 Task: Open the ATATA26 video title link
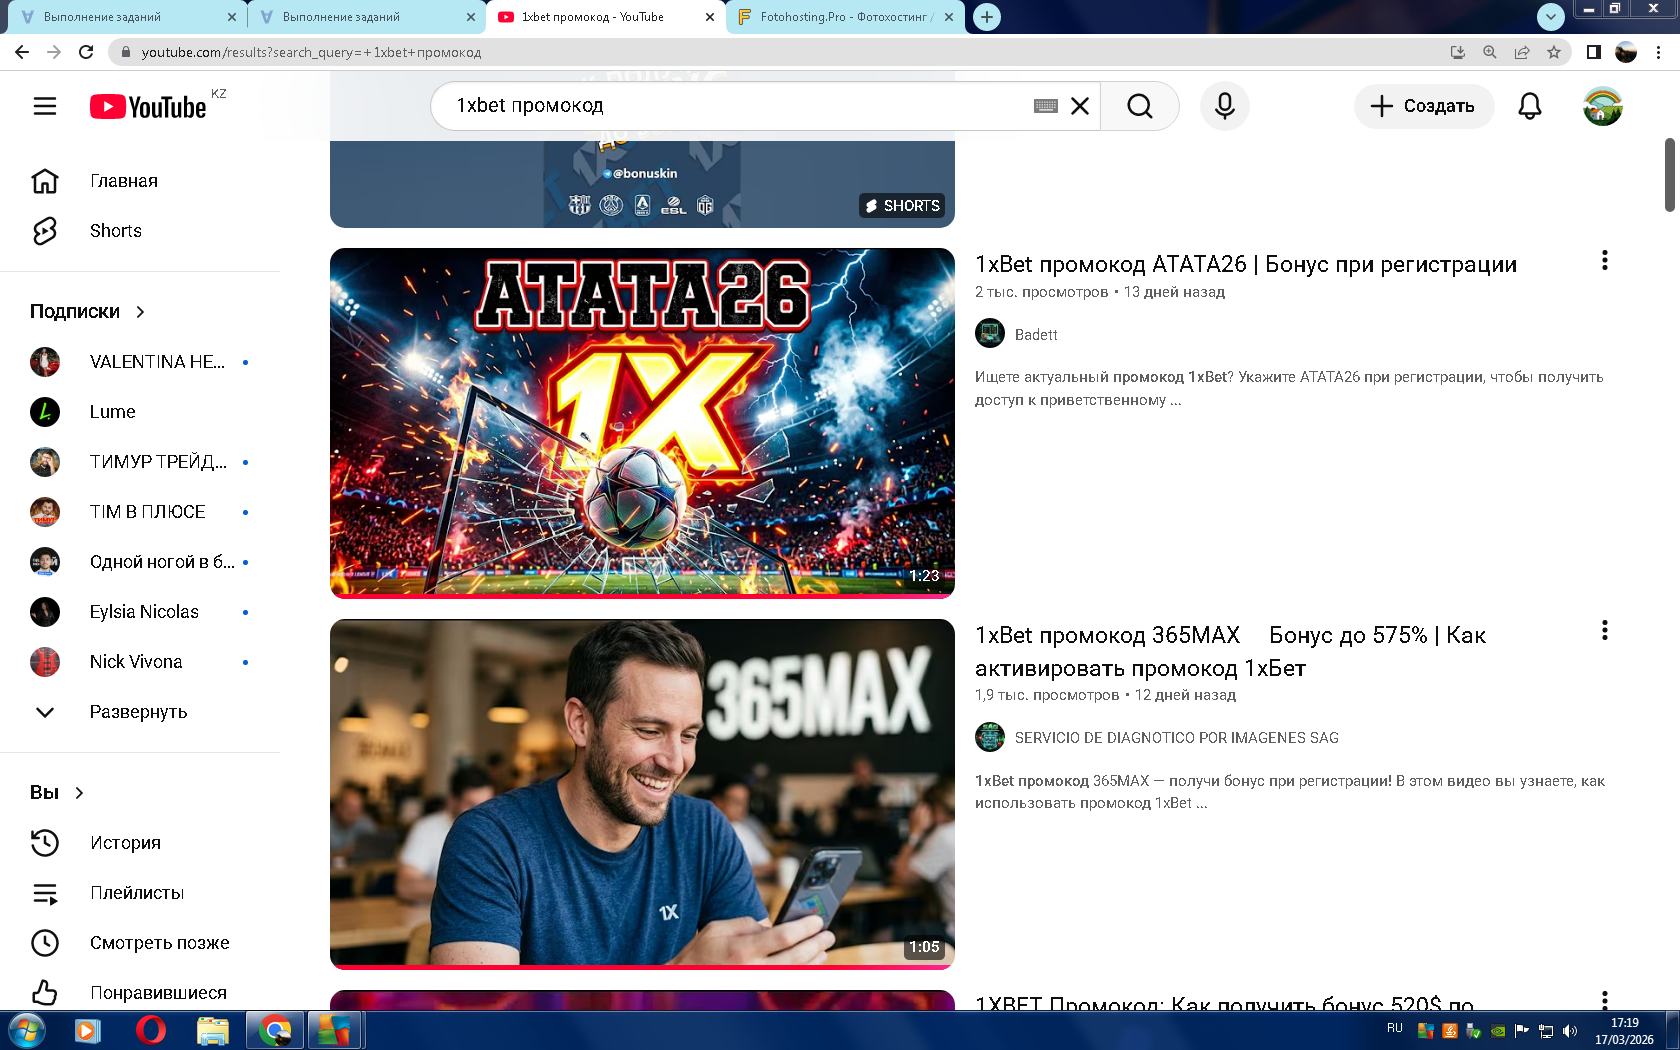tap(1246, 264)
